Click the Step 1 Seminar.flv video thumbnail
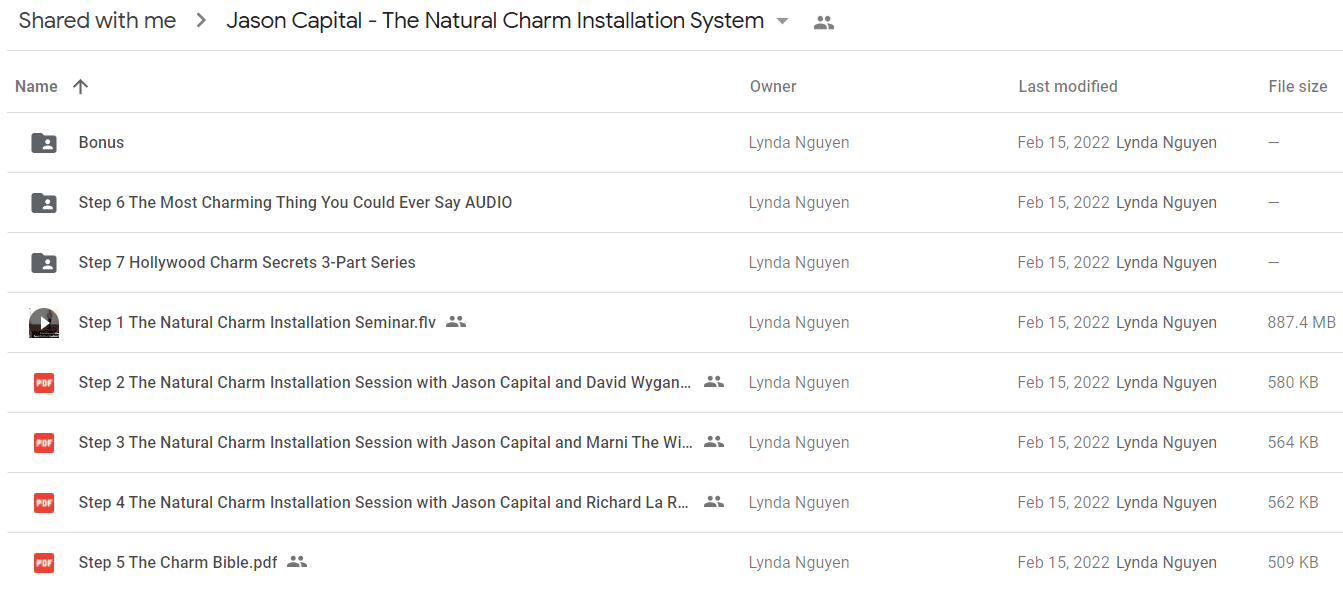Screen dimensions: 1343x589 pos(44,323)
